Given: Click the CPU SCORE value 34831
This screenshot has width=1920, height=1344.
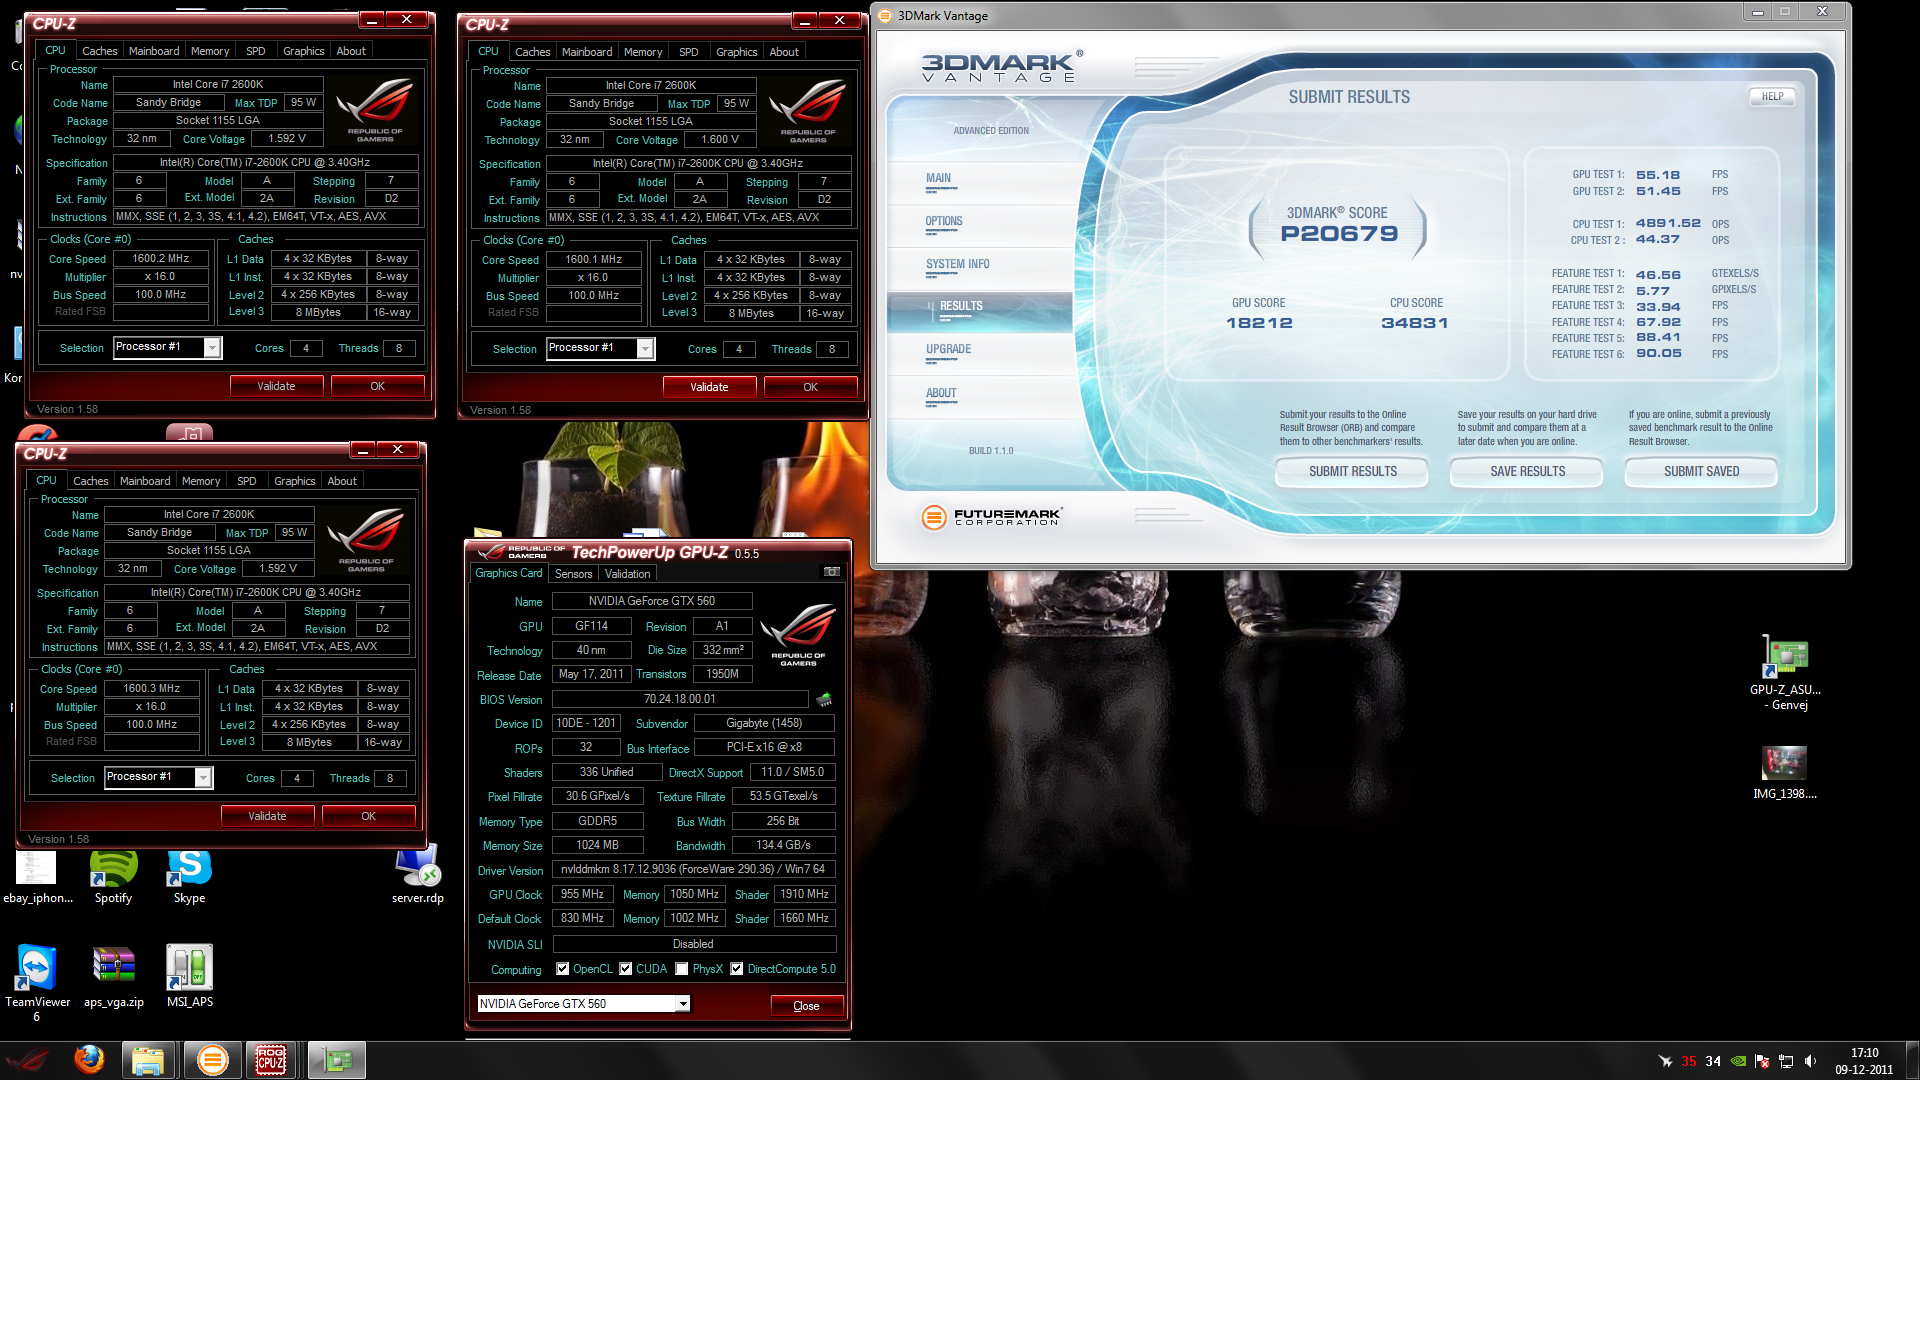Looking at the screenshot, I should [1414, 323].
